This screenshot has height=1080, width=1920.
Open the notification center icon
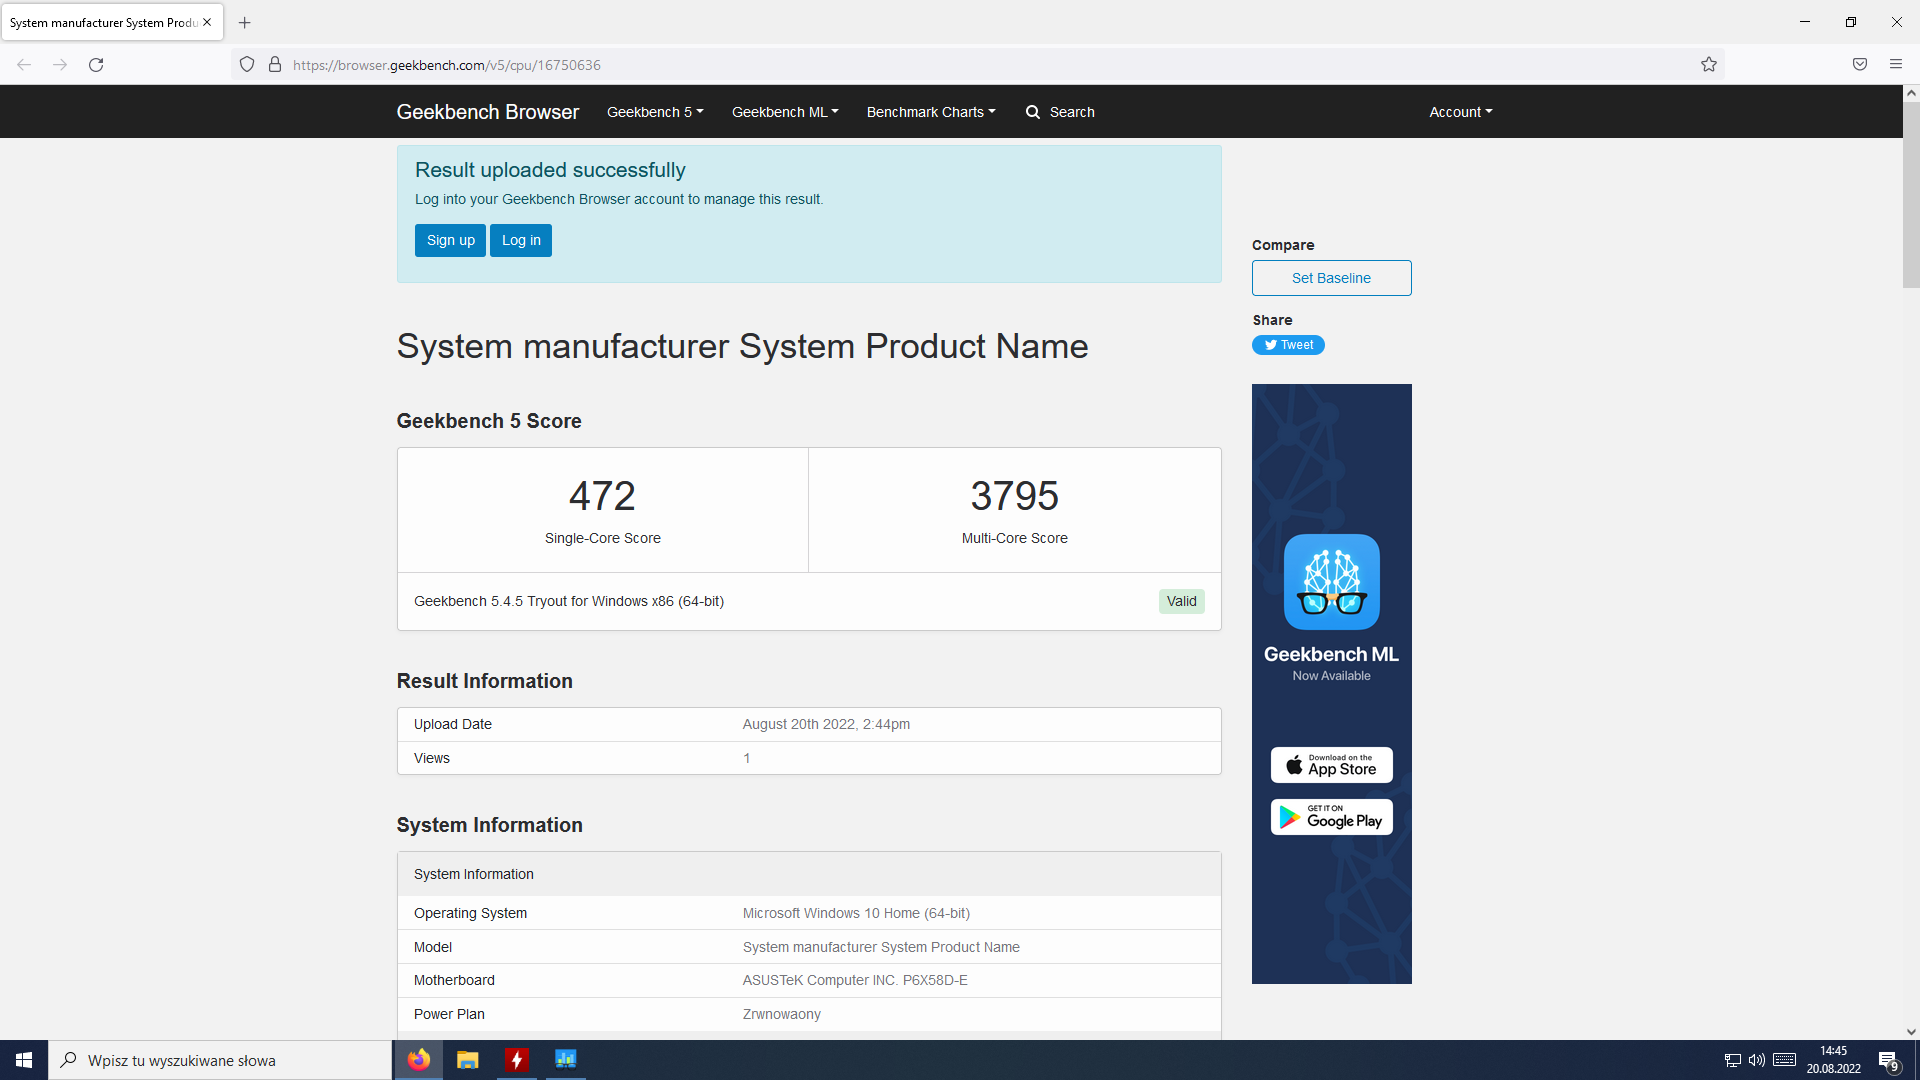1888,1060
